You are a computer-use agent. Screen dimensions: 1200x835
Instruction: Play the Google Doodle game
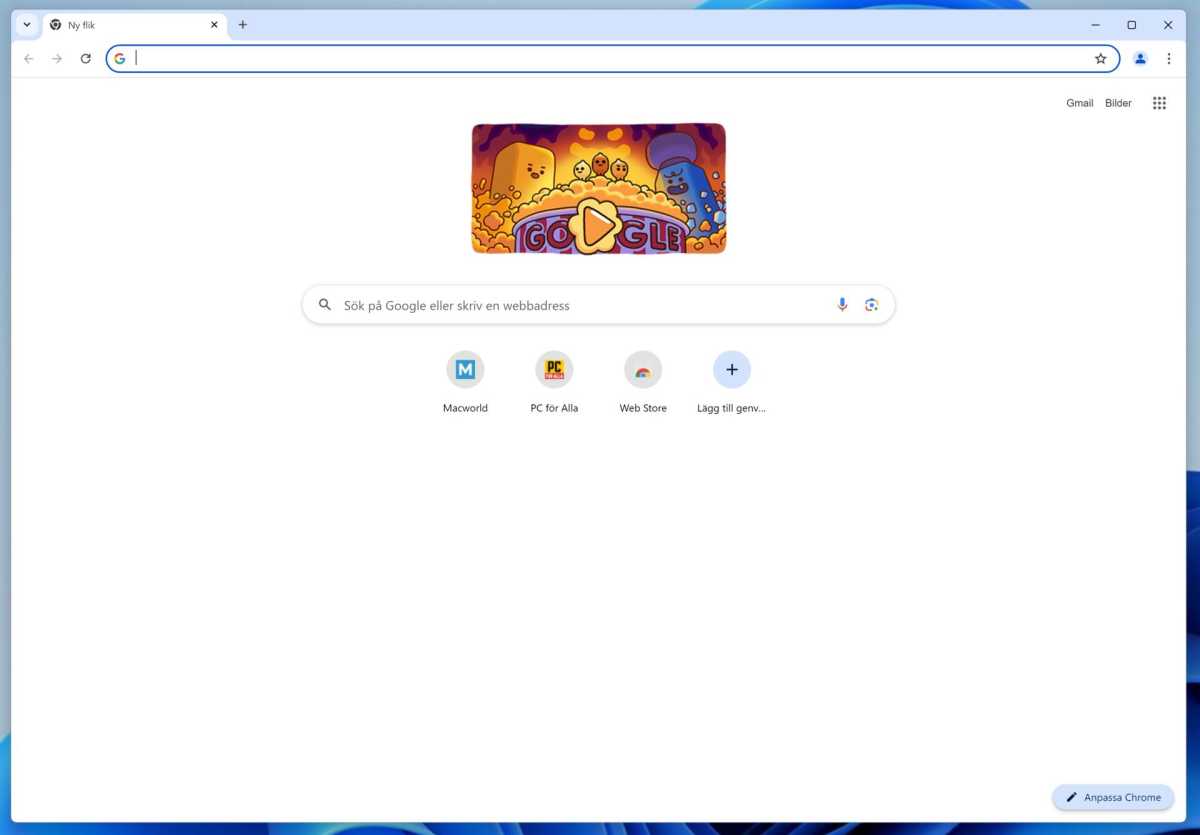tap(598, 227)
